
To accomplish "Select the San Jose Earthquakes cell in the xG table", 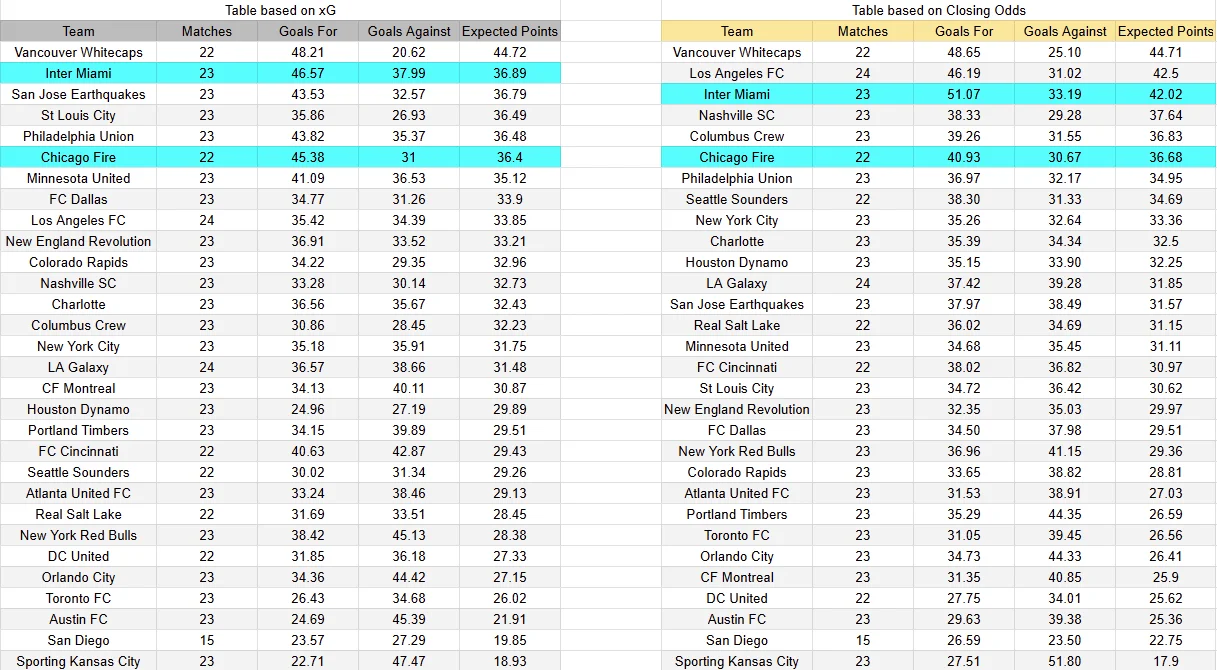I will 78,94.
